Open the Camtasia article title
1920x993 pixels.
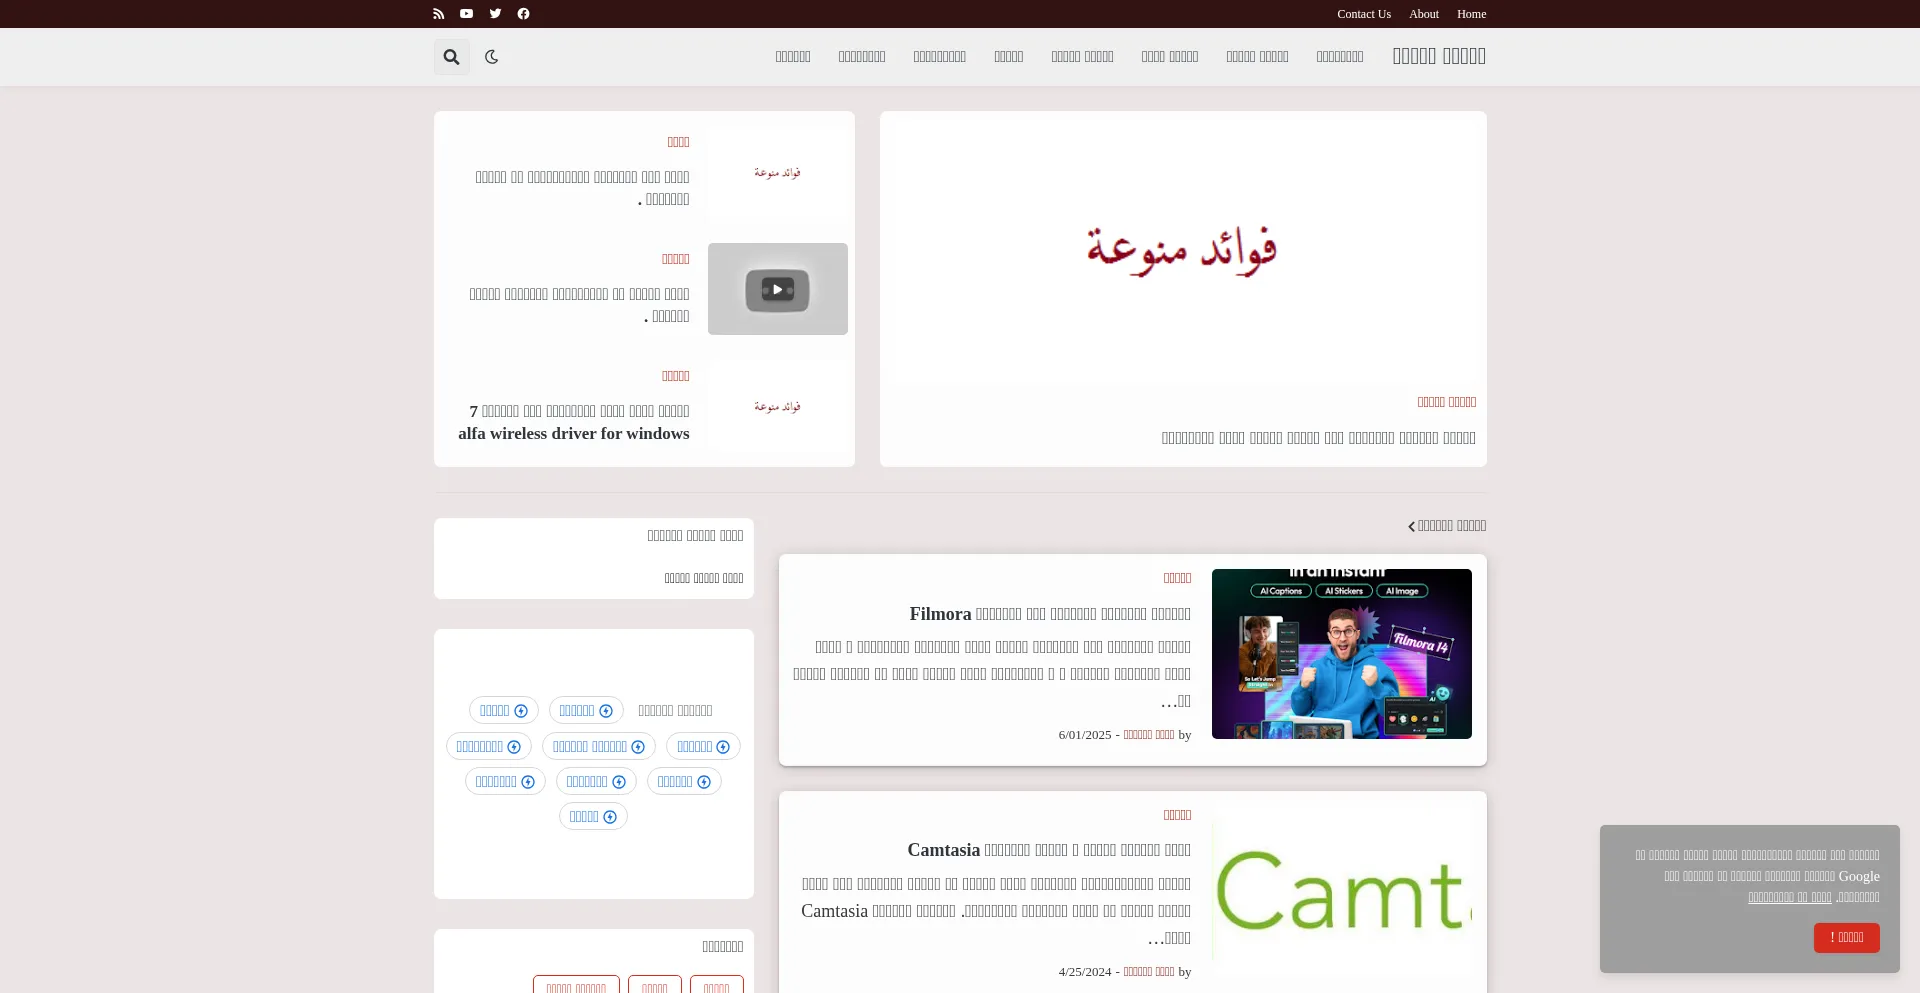point(1048,850)
